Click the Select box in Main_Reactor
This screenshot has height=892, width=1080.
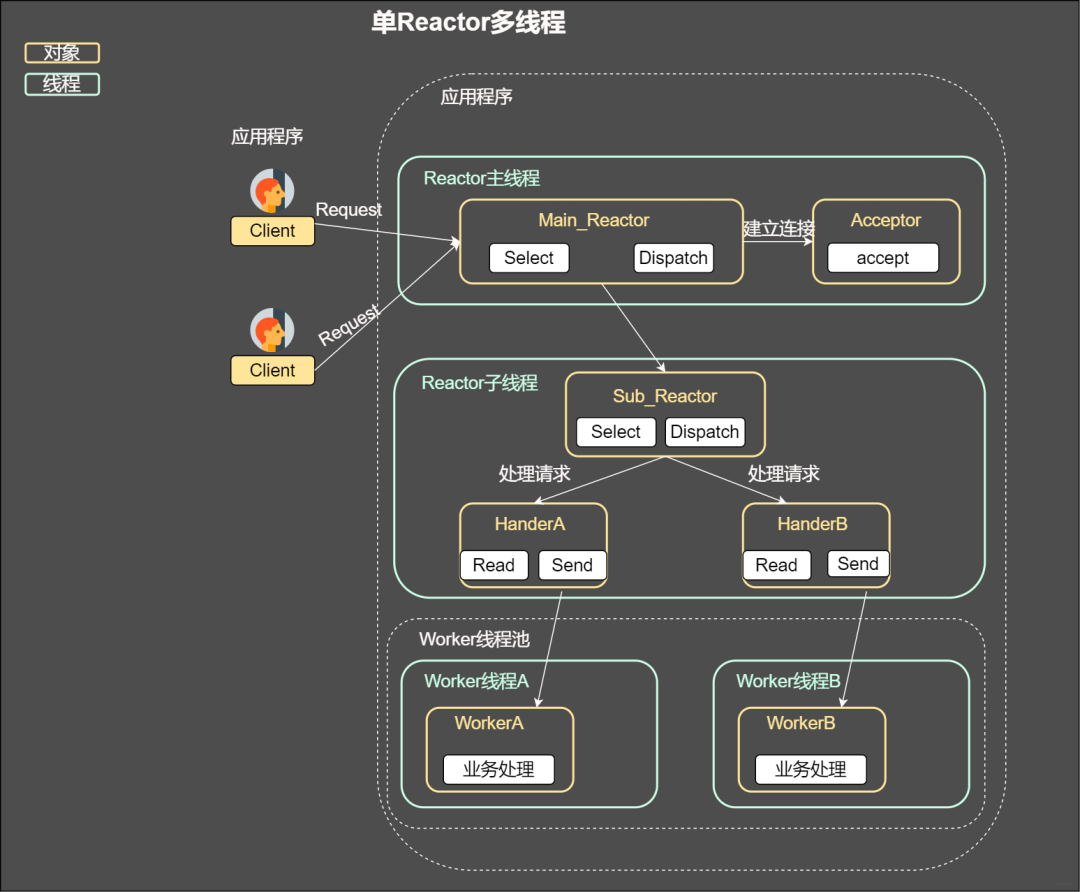(529, 258)
